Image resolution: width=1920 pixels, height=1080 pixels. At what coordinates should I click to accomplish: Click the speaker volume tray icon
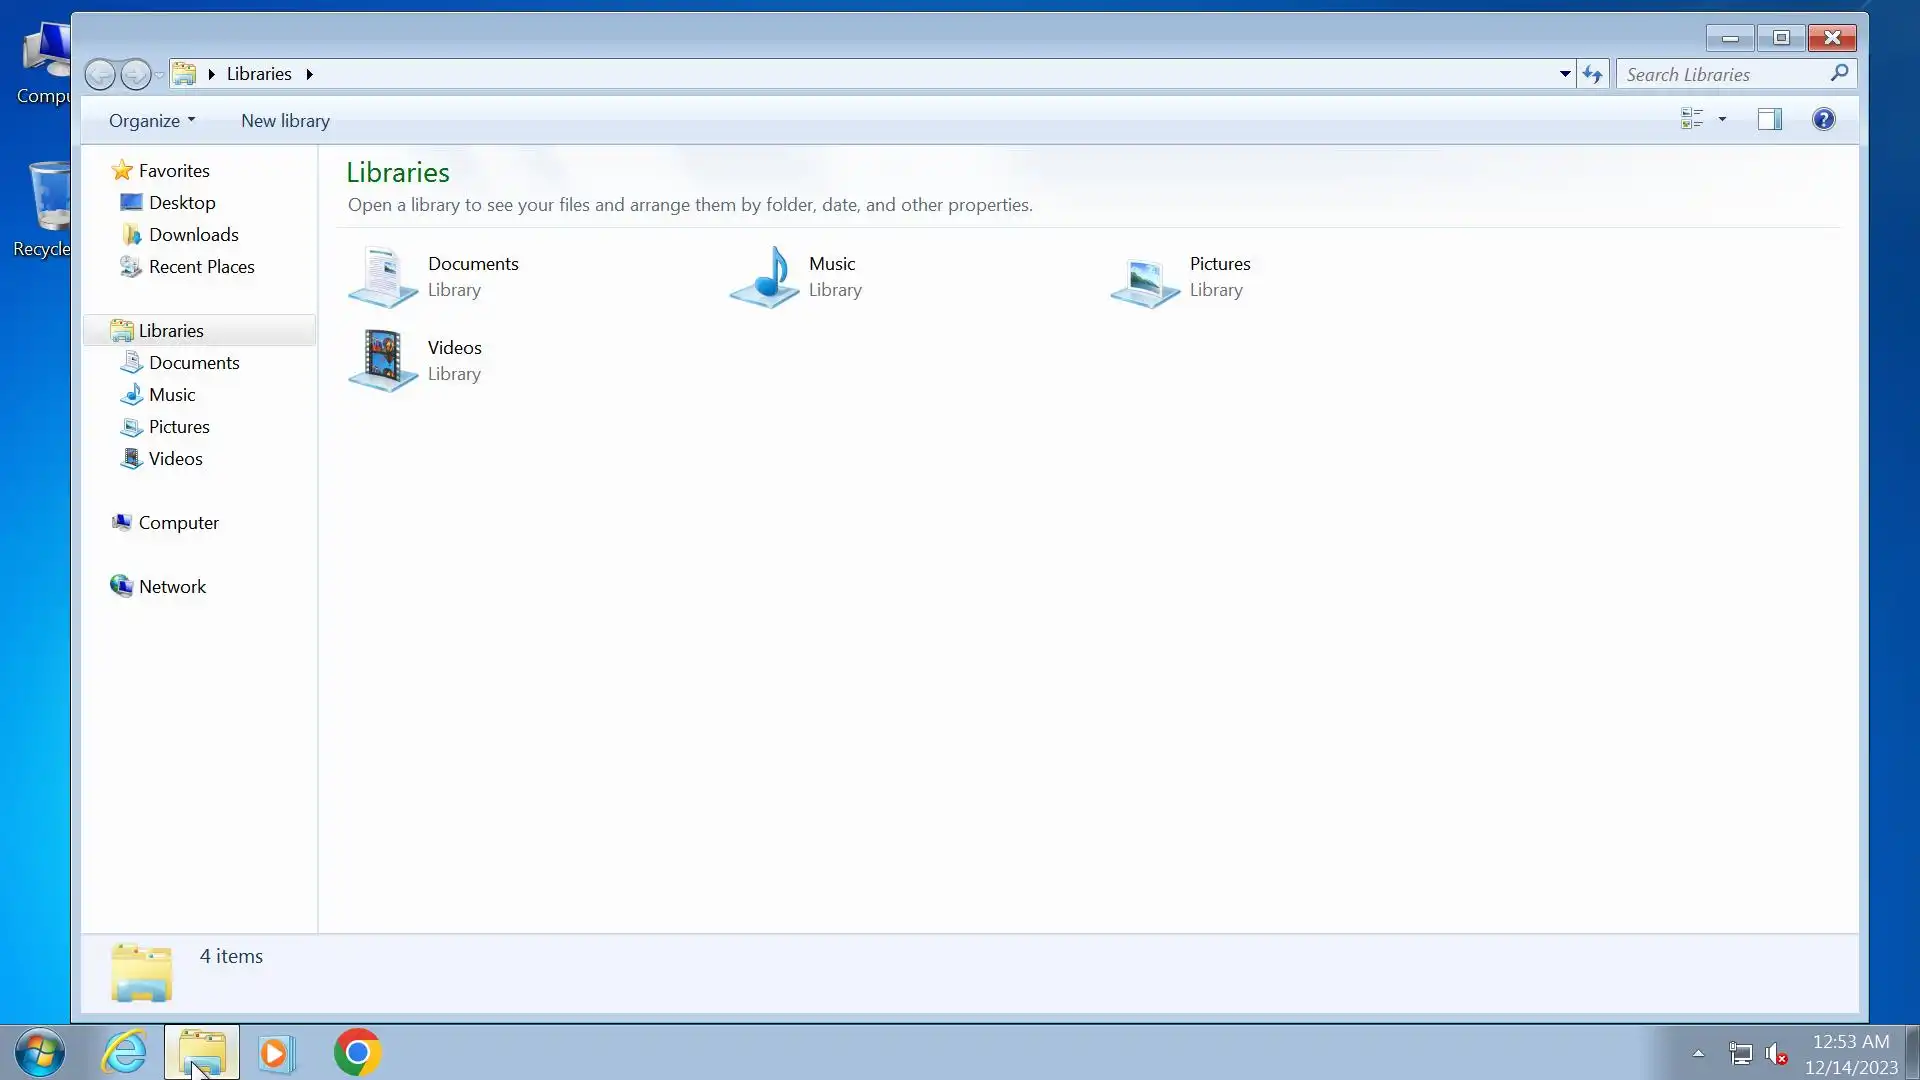pyautogui.click(x=1776, y=1054)
